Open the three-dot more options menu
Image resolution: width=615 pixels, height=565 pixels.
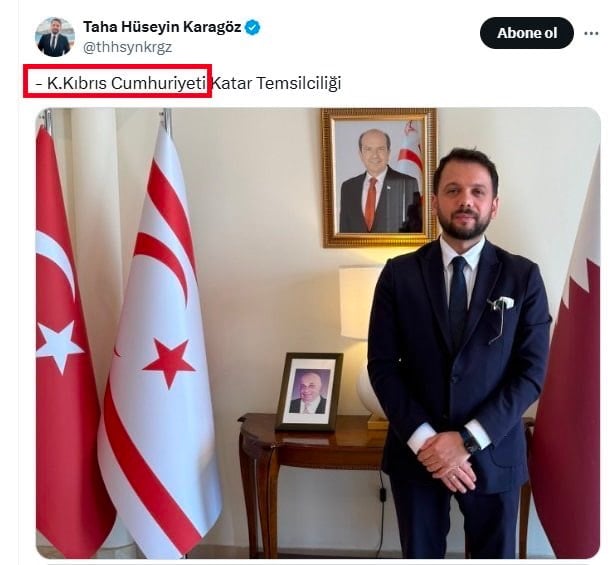[591, 33]
